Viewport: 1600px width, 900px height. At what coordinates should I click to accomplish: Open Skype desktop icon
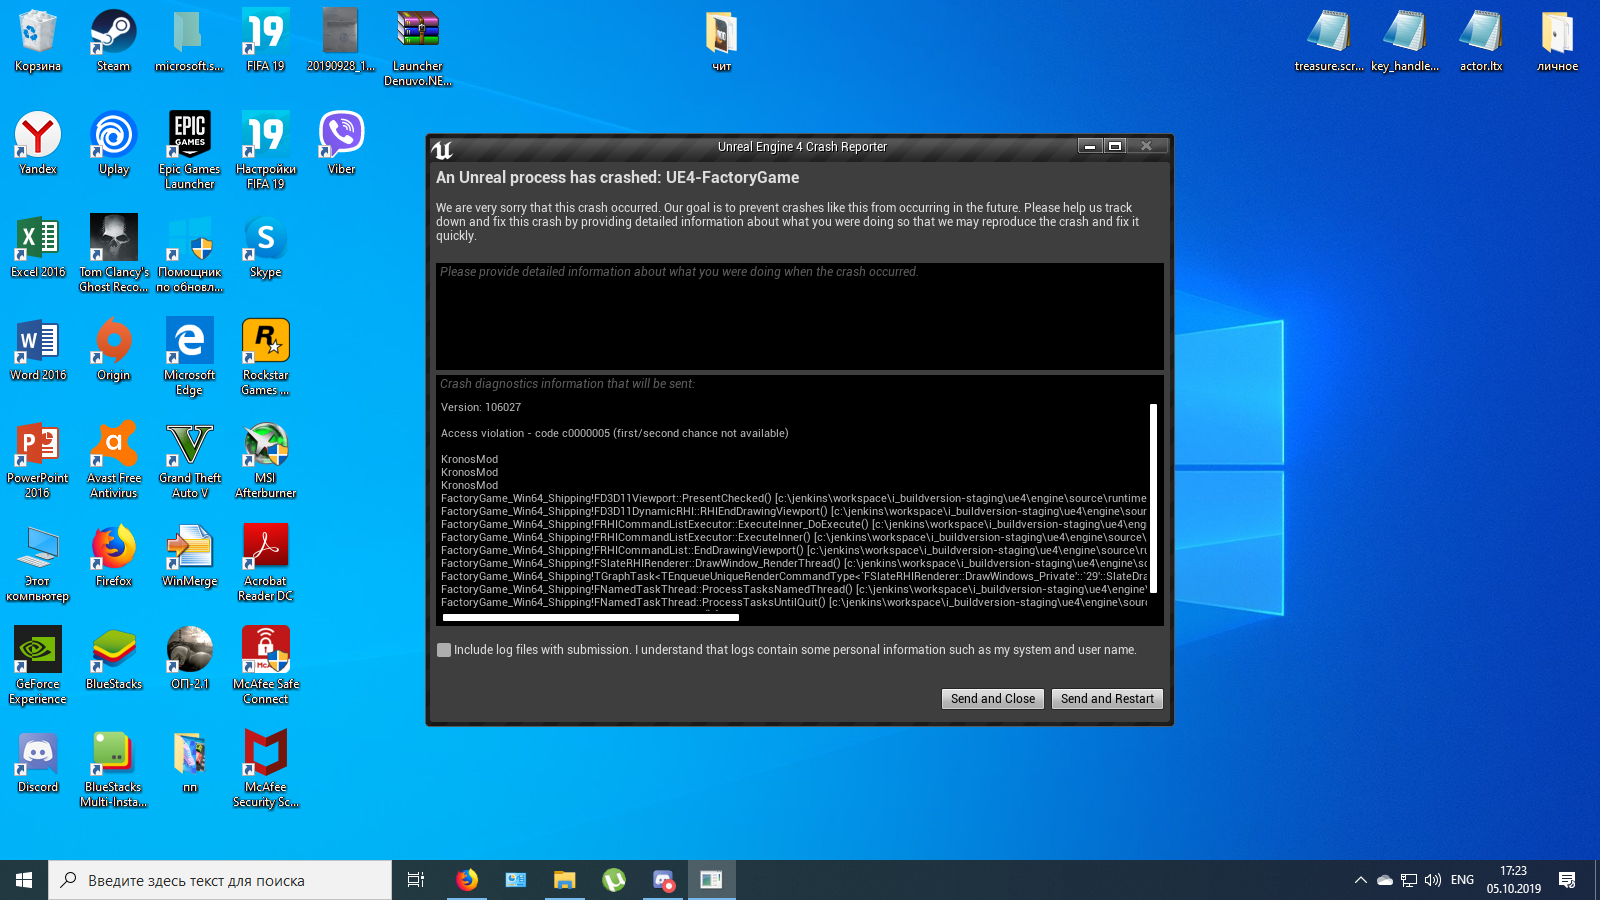(265, 246)
